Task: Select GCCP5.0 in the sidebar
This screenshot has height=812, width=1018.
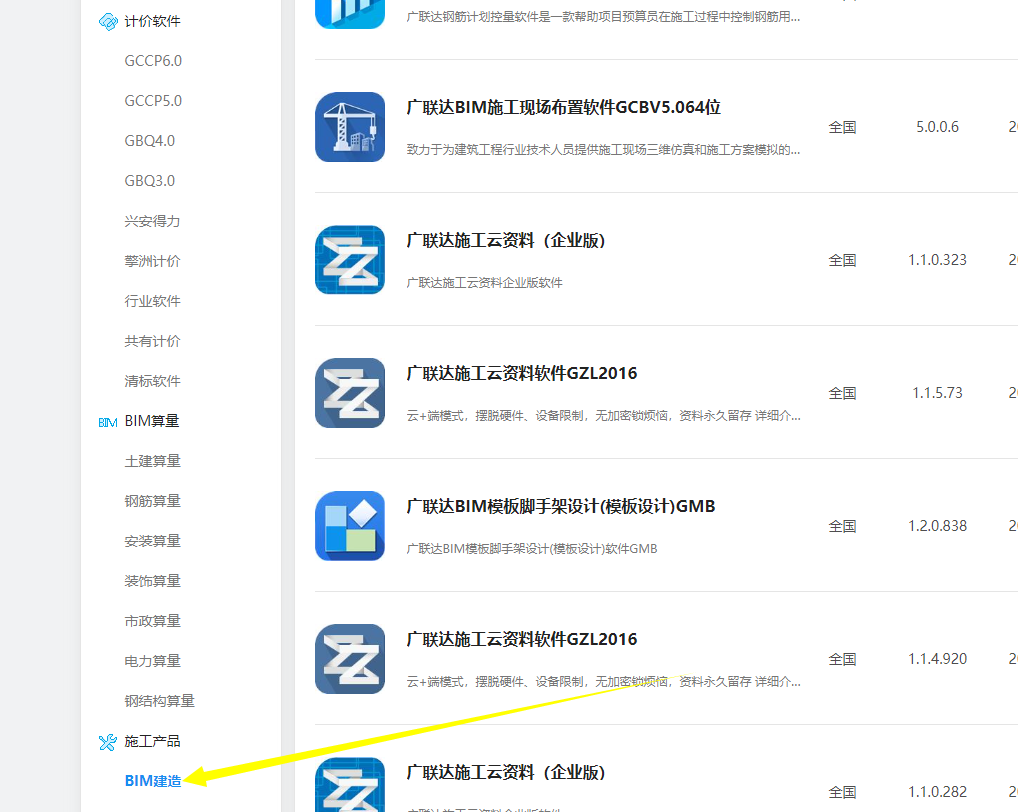Action: pyautogui.click(x=153, y=101)
